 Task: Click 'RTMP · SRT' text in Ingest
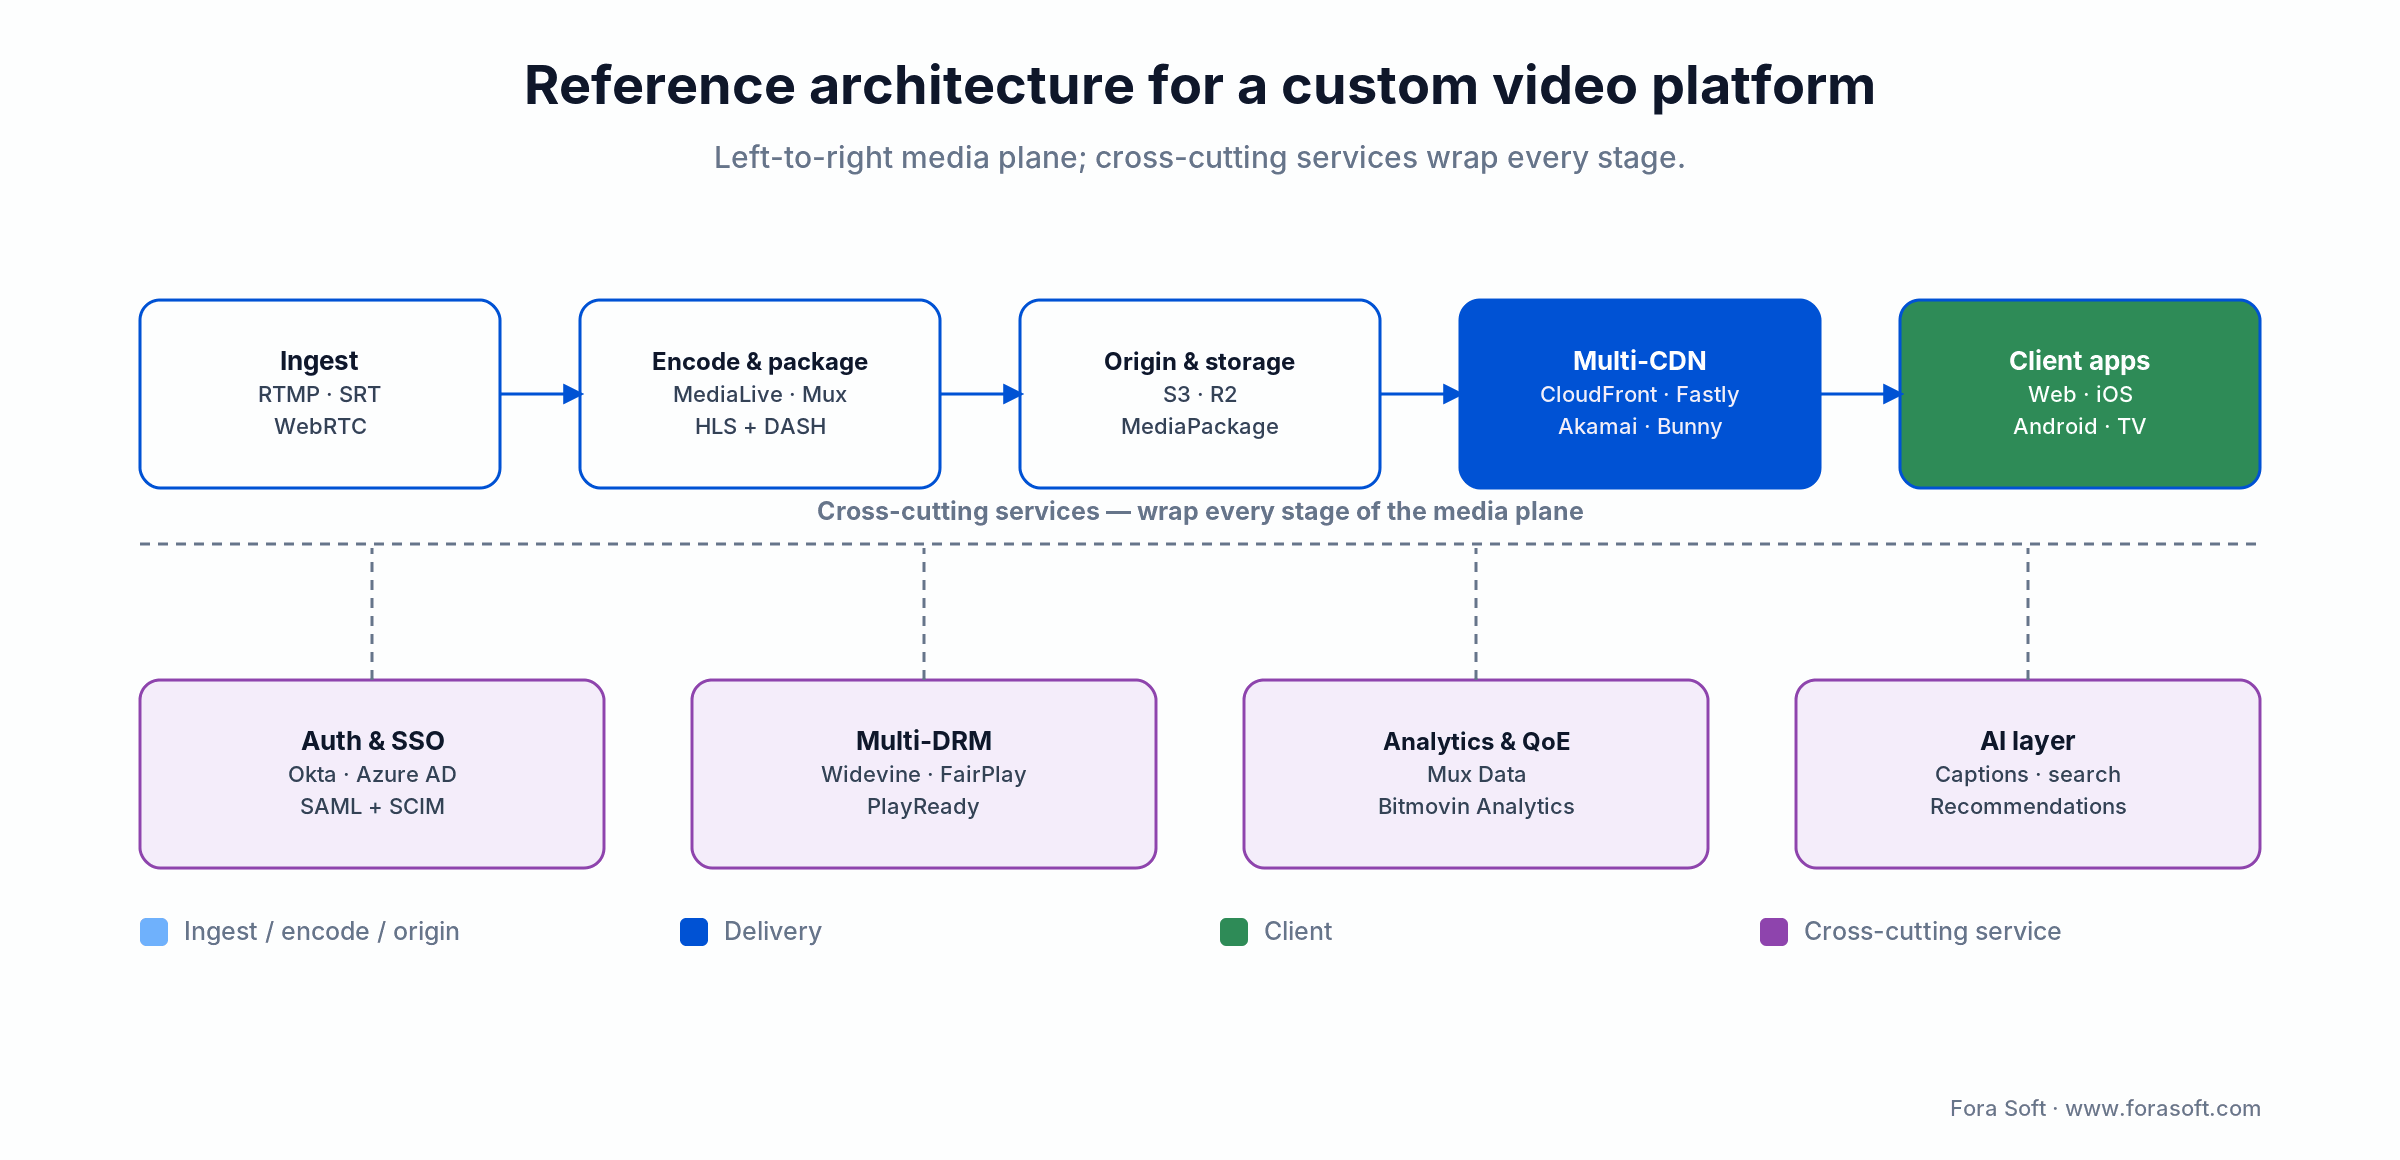(320, 394)
